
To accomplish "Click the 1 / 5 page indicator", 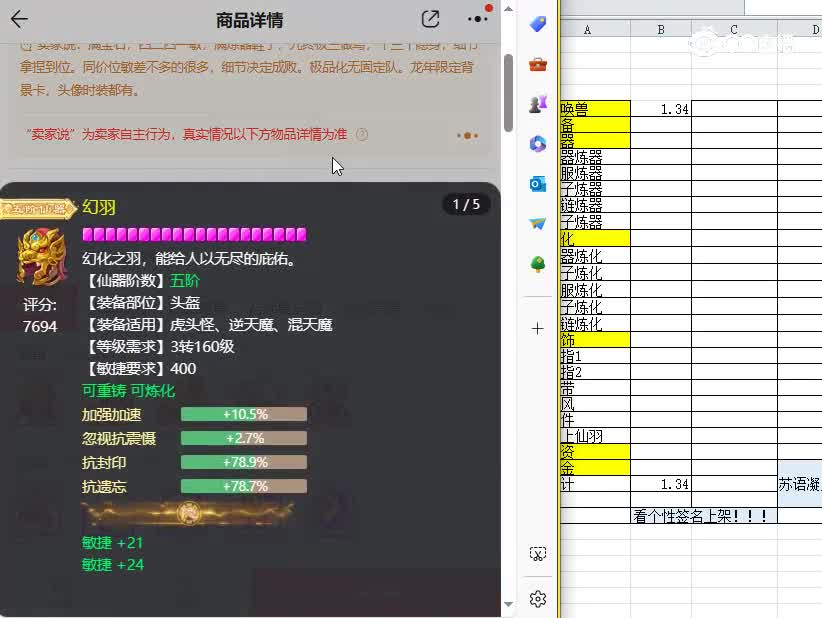I will (466, 204).
